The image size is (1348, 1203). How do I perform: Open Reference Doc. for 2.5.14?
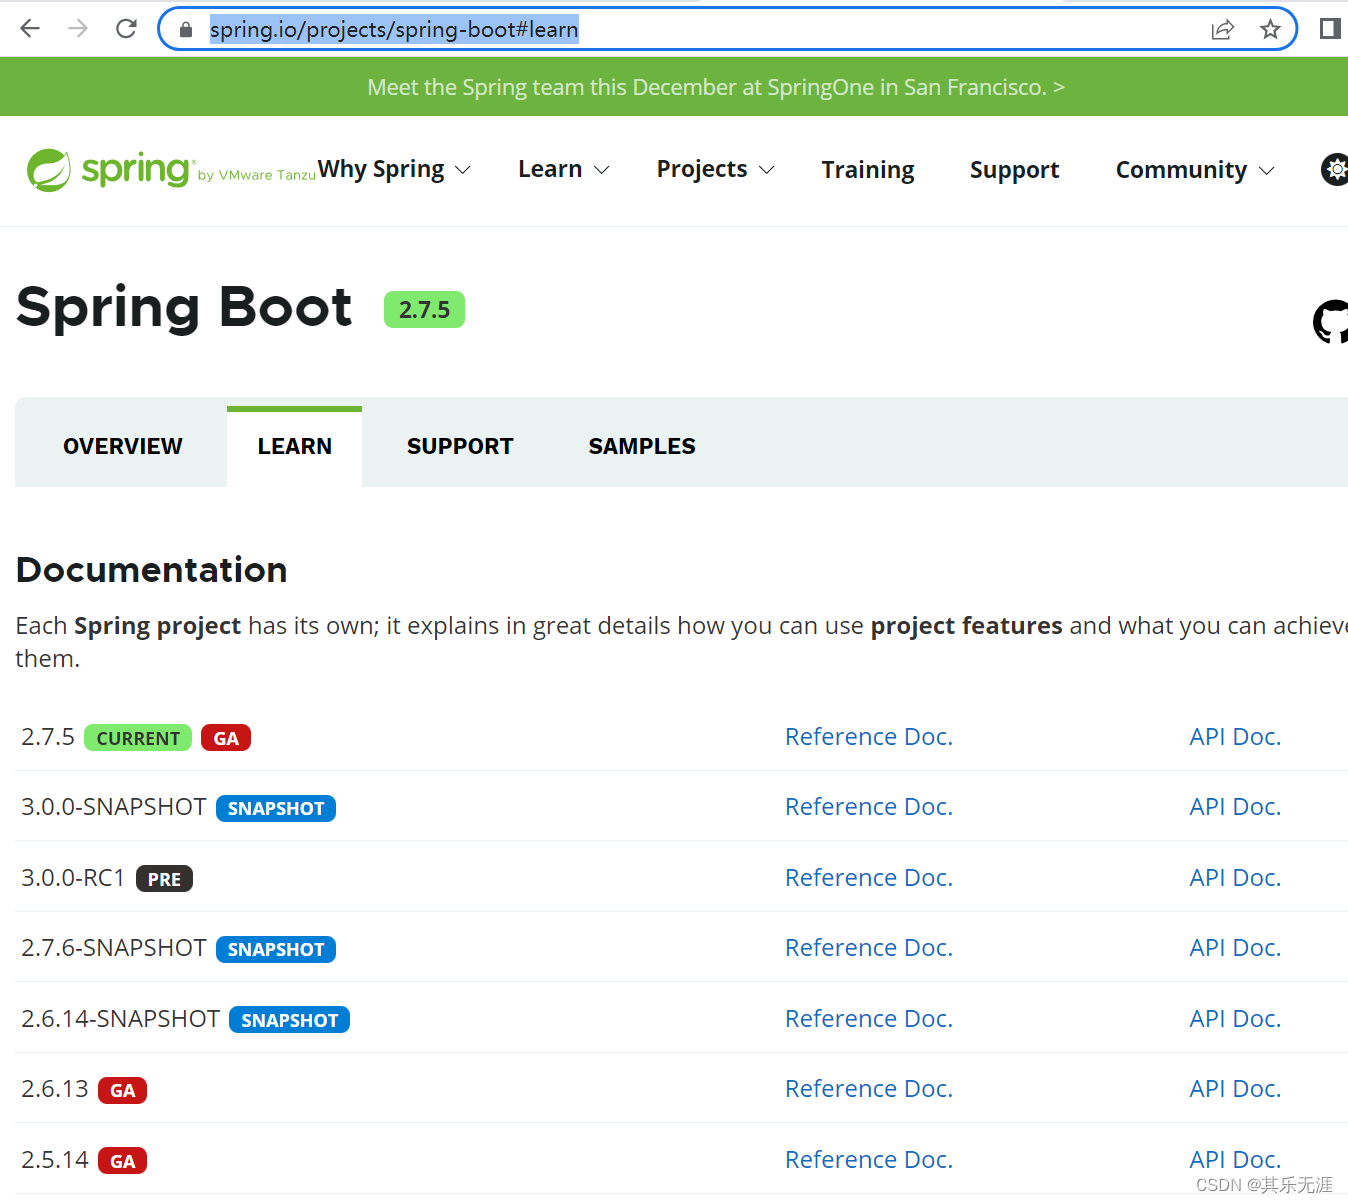click(x=869, y=1160)
